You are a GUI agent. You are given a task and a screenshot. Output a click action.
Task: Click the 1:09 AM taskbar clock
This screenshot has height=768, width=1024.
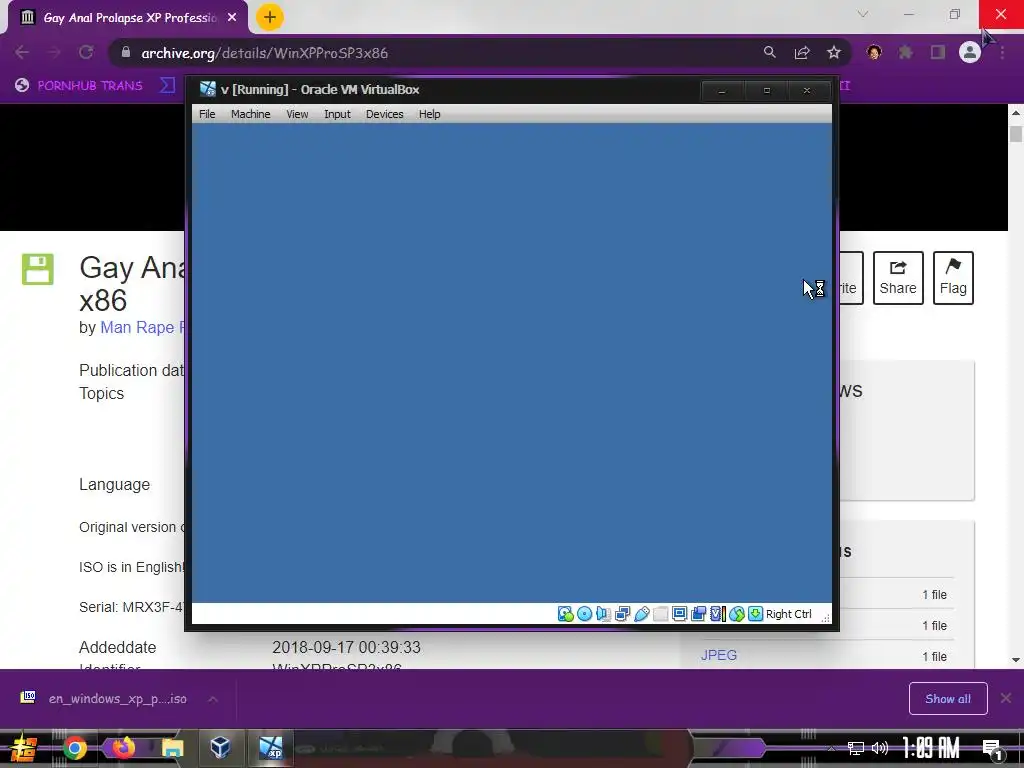[x=931, y=748]
